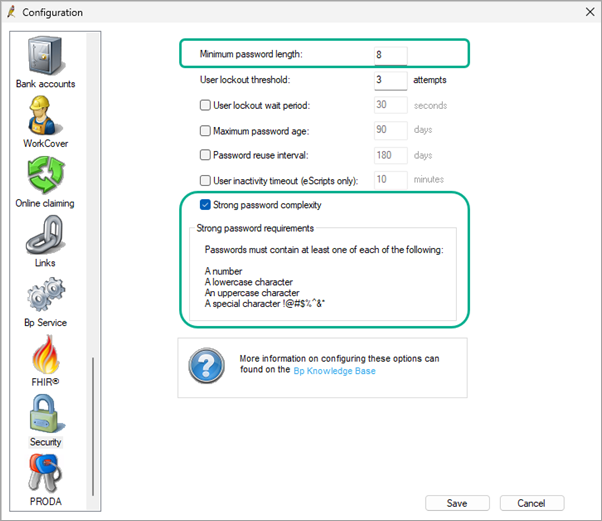Click the Password reuse interval days field
602x521 pixels.
pos(390,155)
